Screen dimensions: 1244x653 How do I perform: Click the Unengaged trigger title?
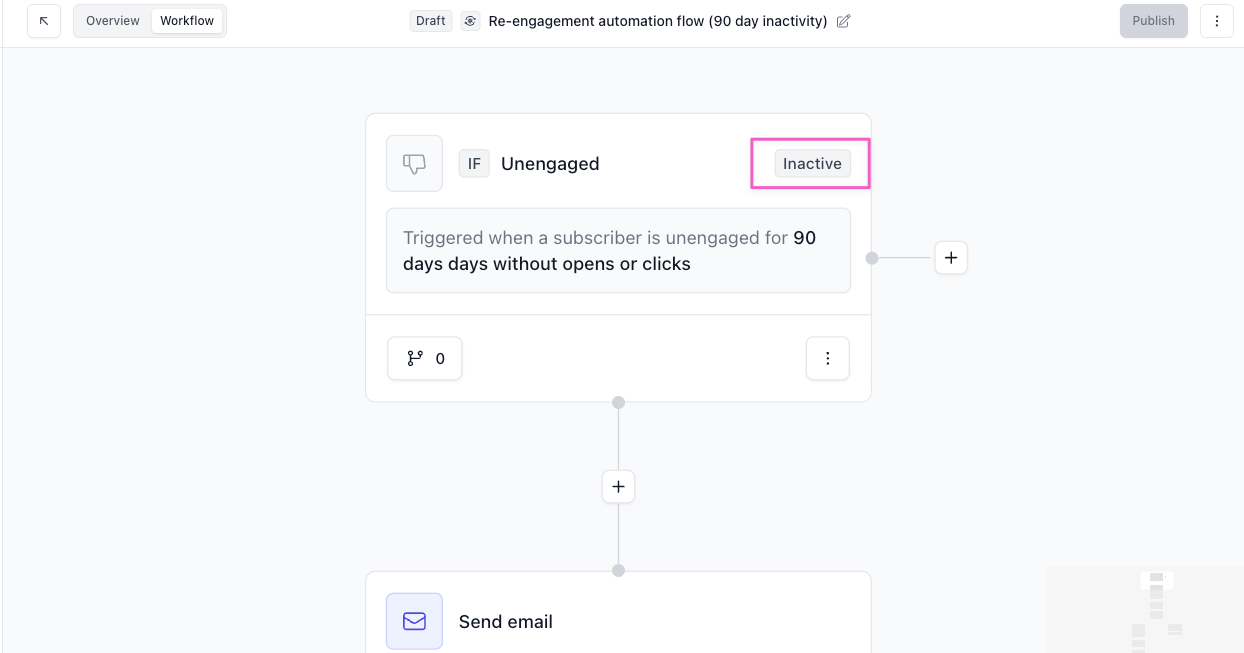(550, 164)
